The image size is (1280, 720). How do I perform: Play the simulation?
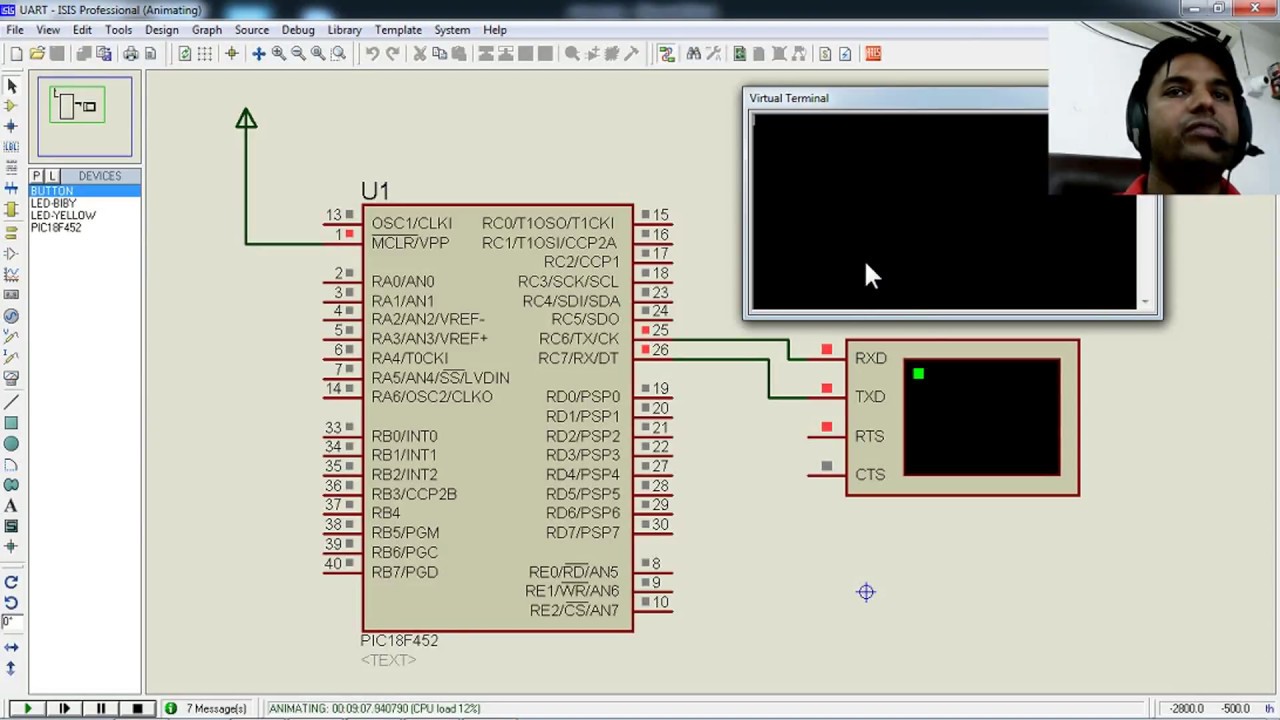pyautogui.click(x=27, y=708)
